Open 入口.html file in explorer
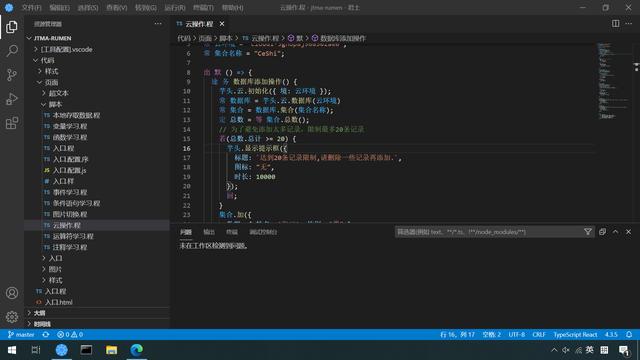Image resolution: width=640 pixels, height=360 pixels. pos(58,302)
